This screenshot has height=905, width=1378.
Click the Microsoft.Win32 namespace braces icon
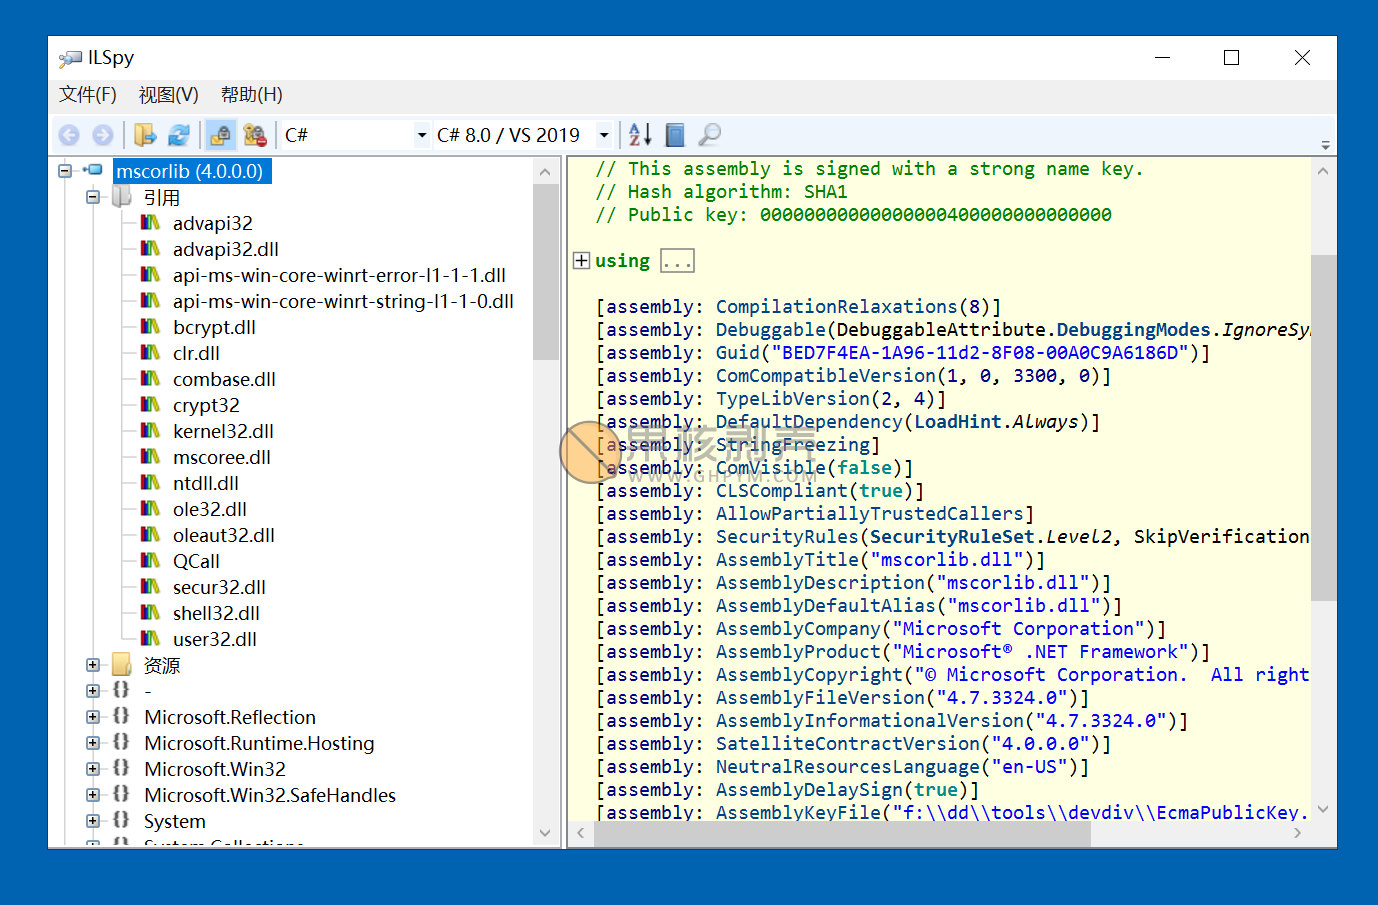tap(121, 768)
